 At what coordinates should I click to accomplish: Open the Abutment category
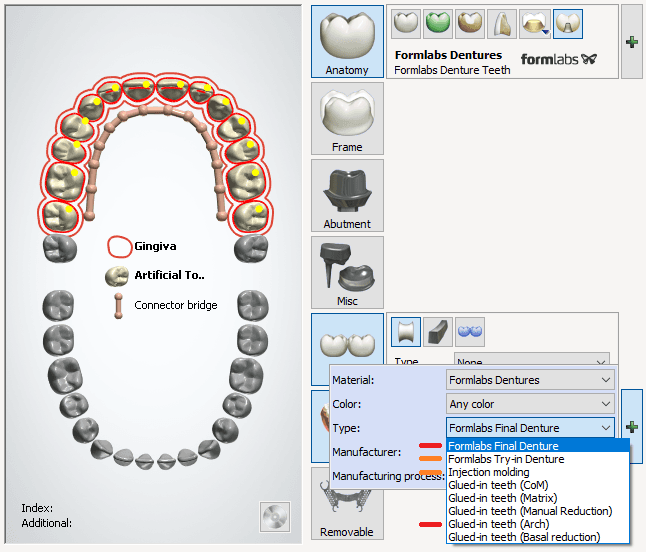(x=347, y=196)
